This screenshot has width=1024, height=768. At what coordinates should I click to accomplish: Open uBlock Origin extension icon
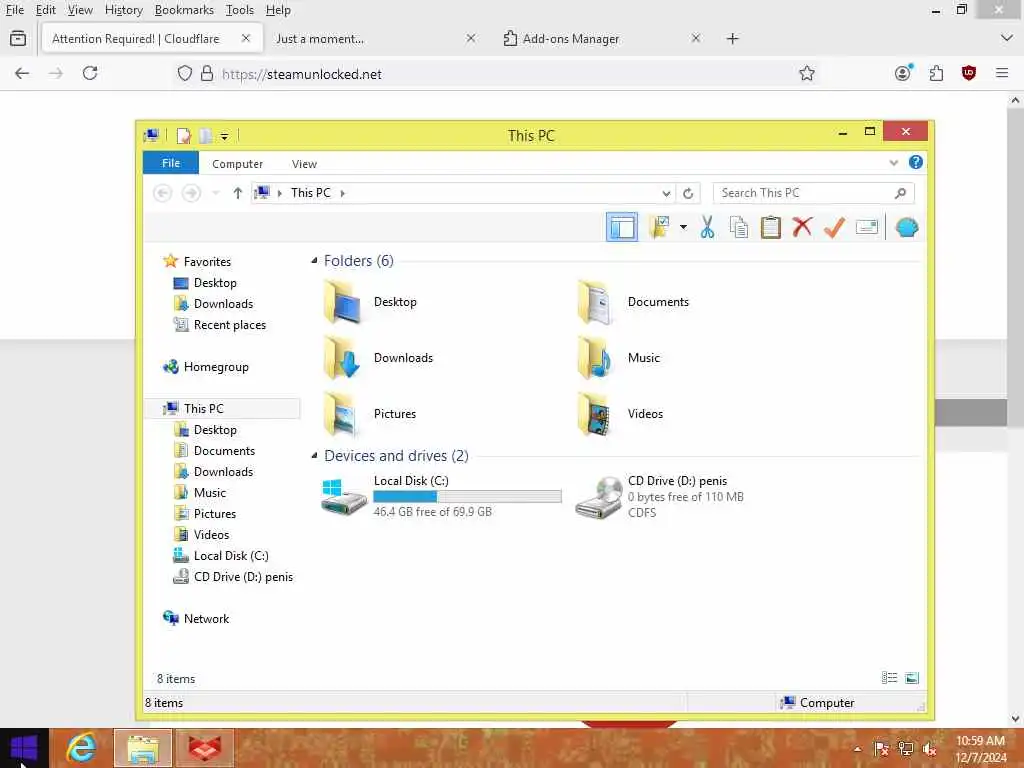(x=968, y=73)
